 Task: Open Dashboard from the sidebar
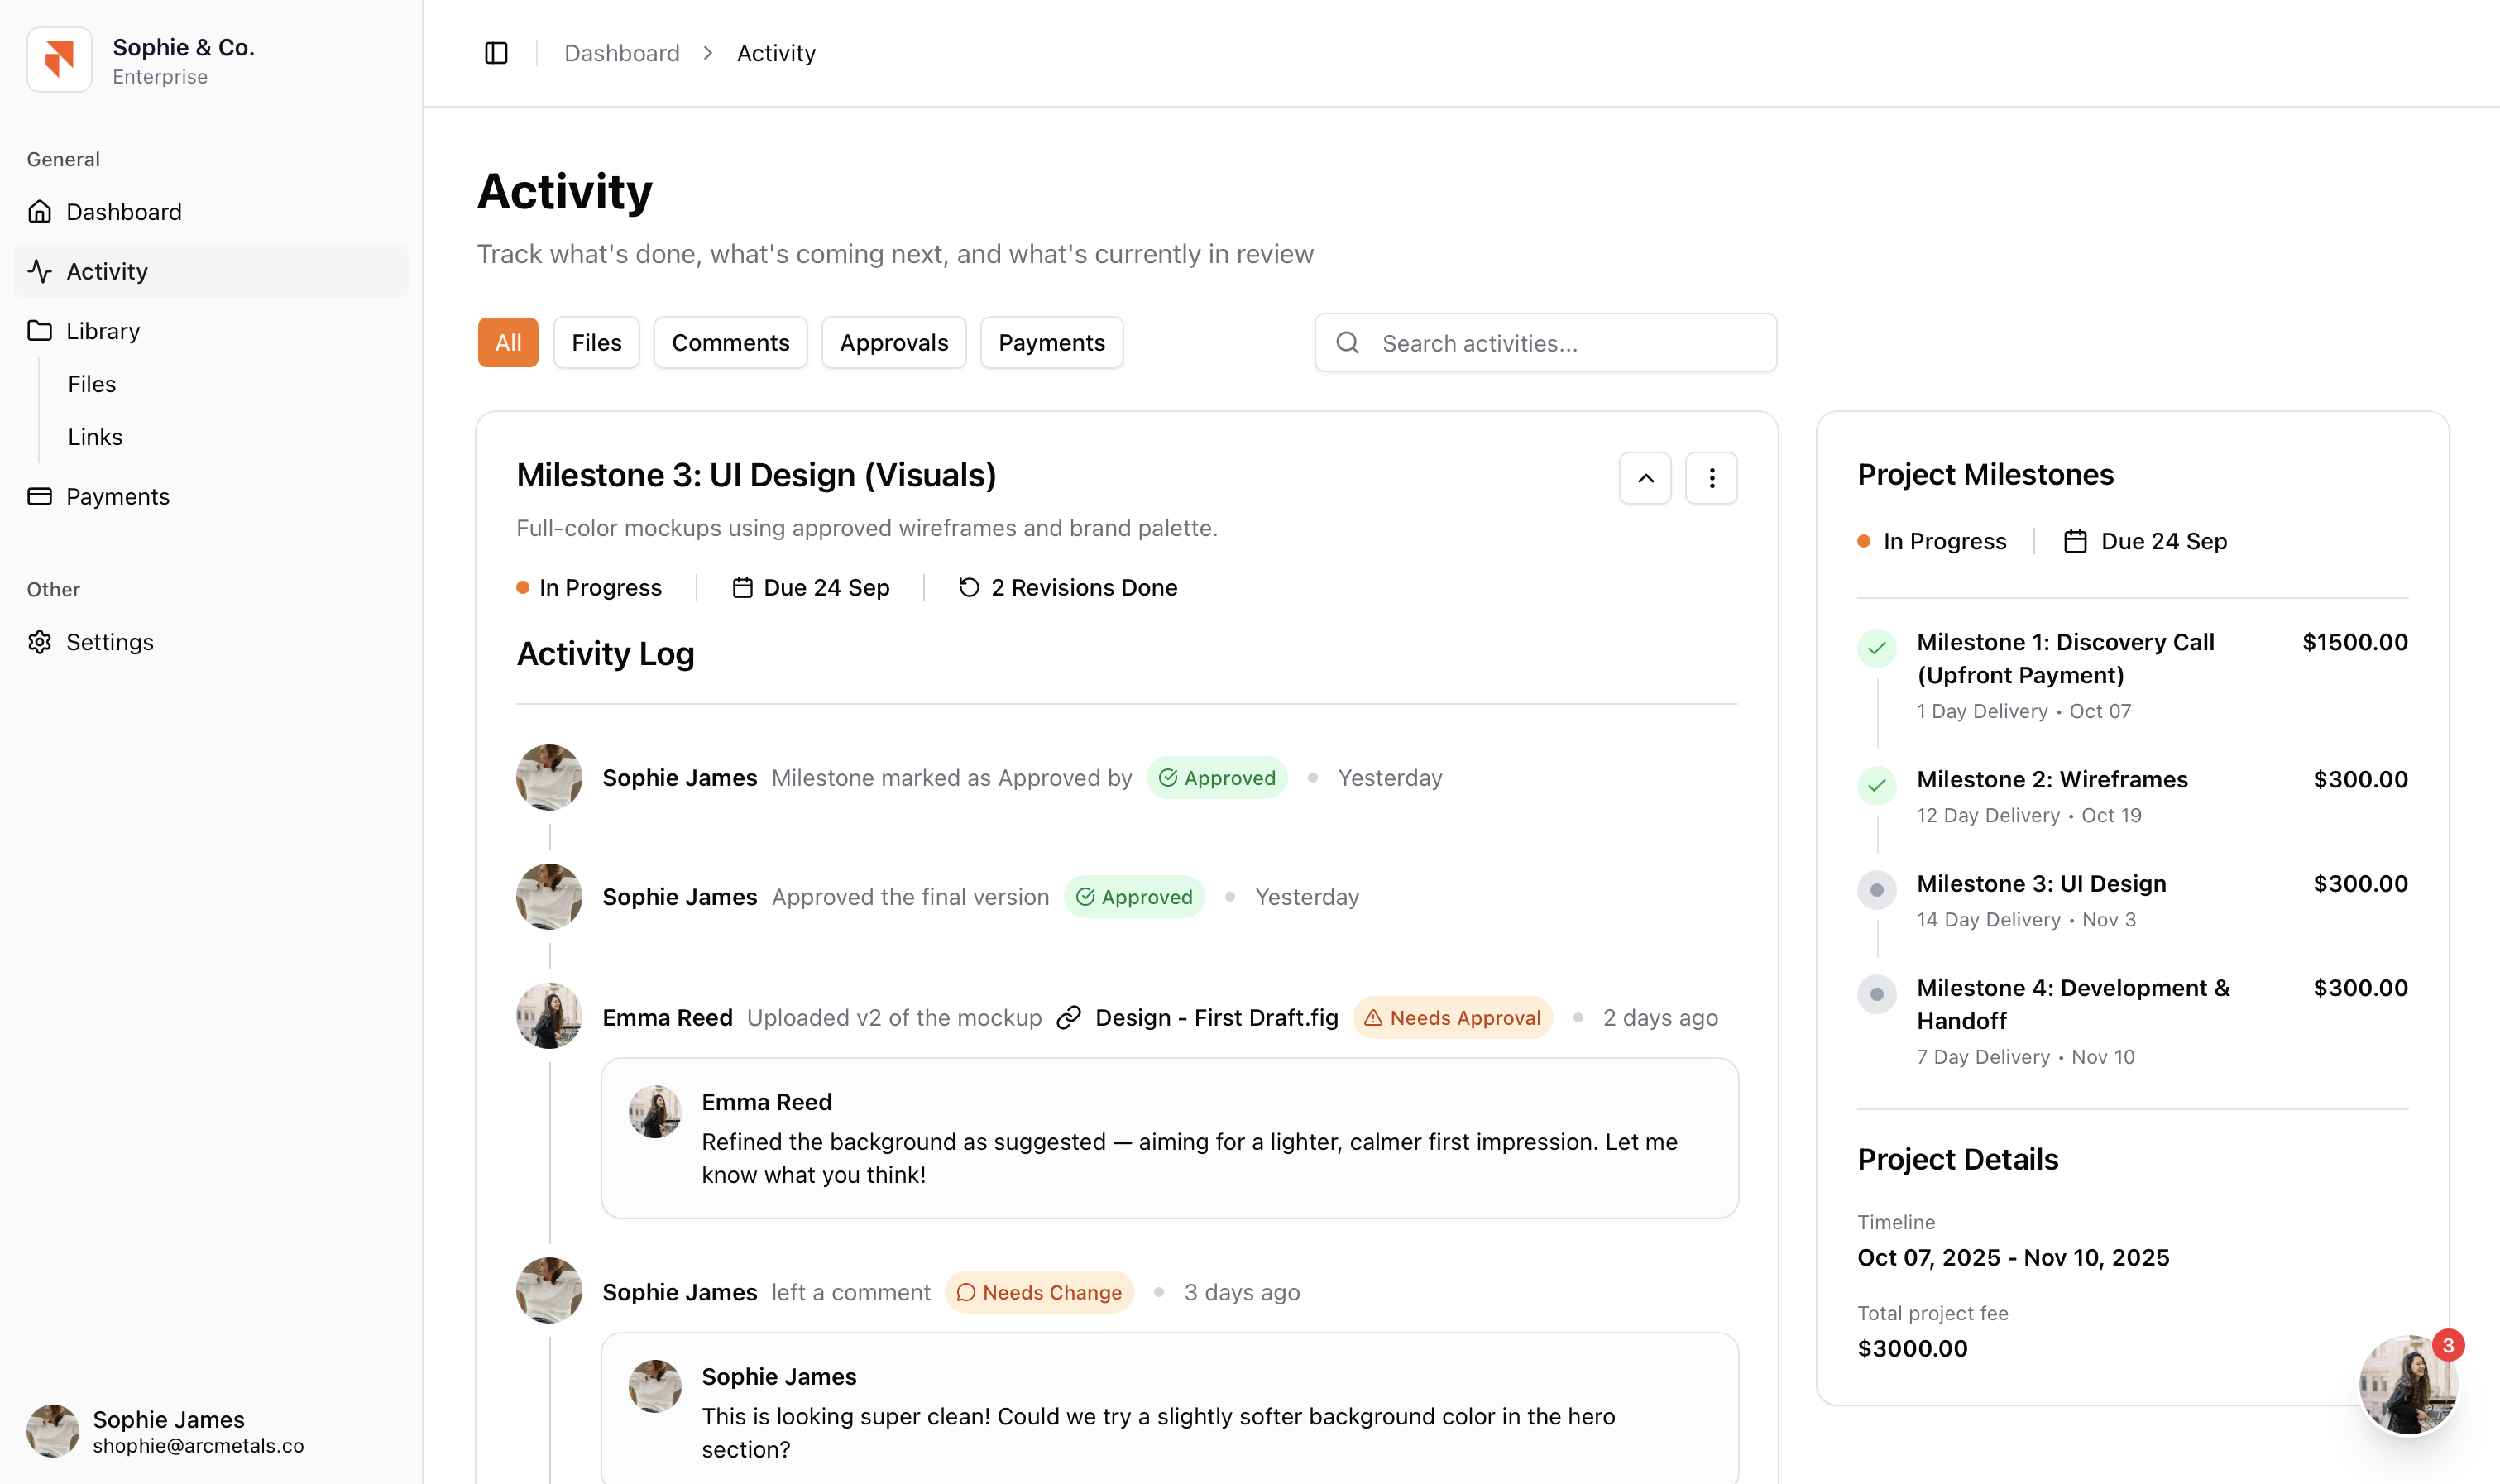(x=123, y=212)
